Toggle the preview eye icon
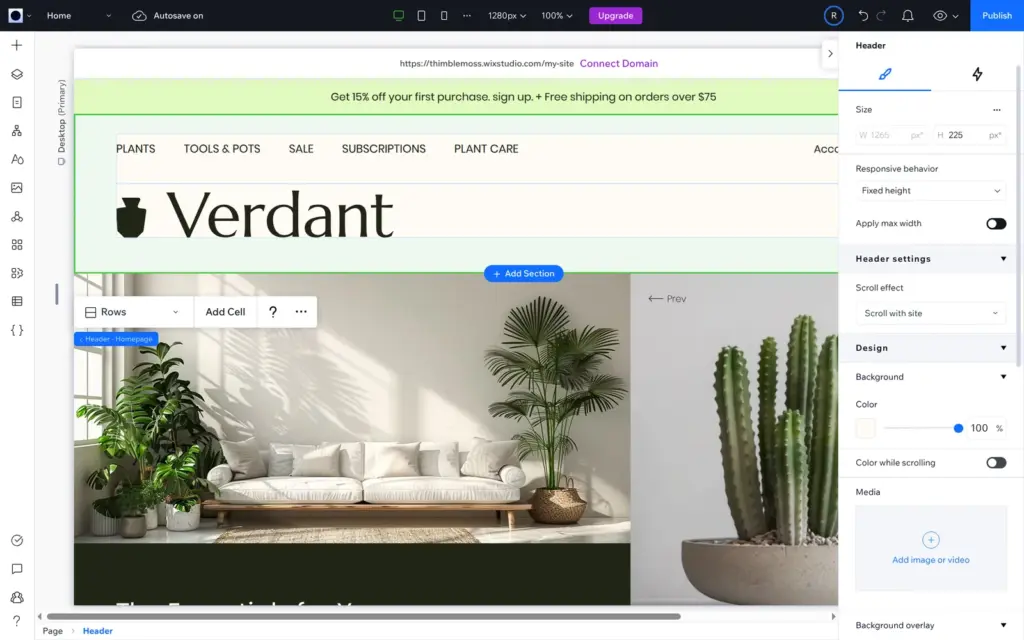 click(x=940, y=15)
